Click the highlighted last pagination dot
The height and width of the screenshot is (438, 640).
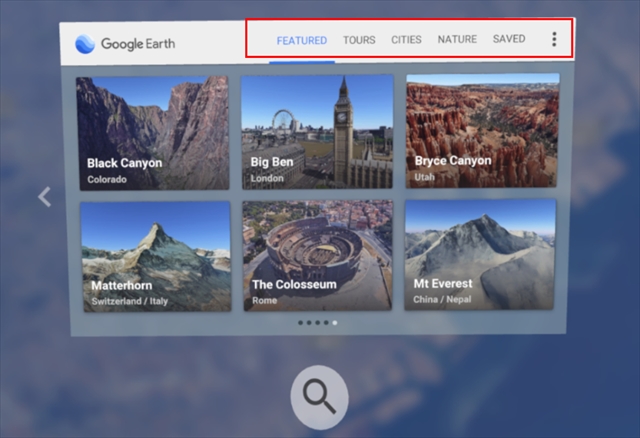coord(335,323)
